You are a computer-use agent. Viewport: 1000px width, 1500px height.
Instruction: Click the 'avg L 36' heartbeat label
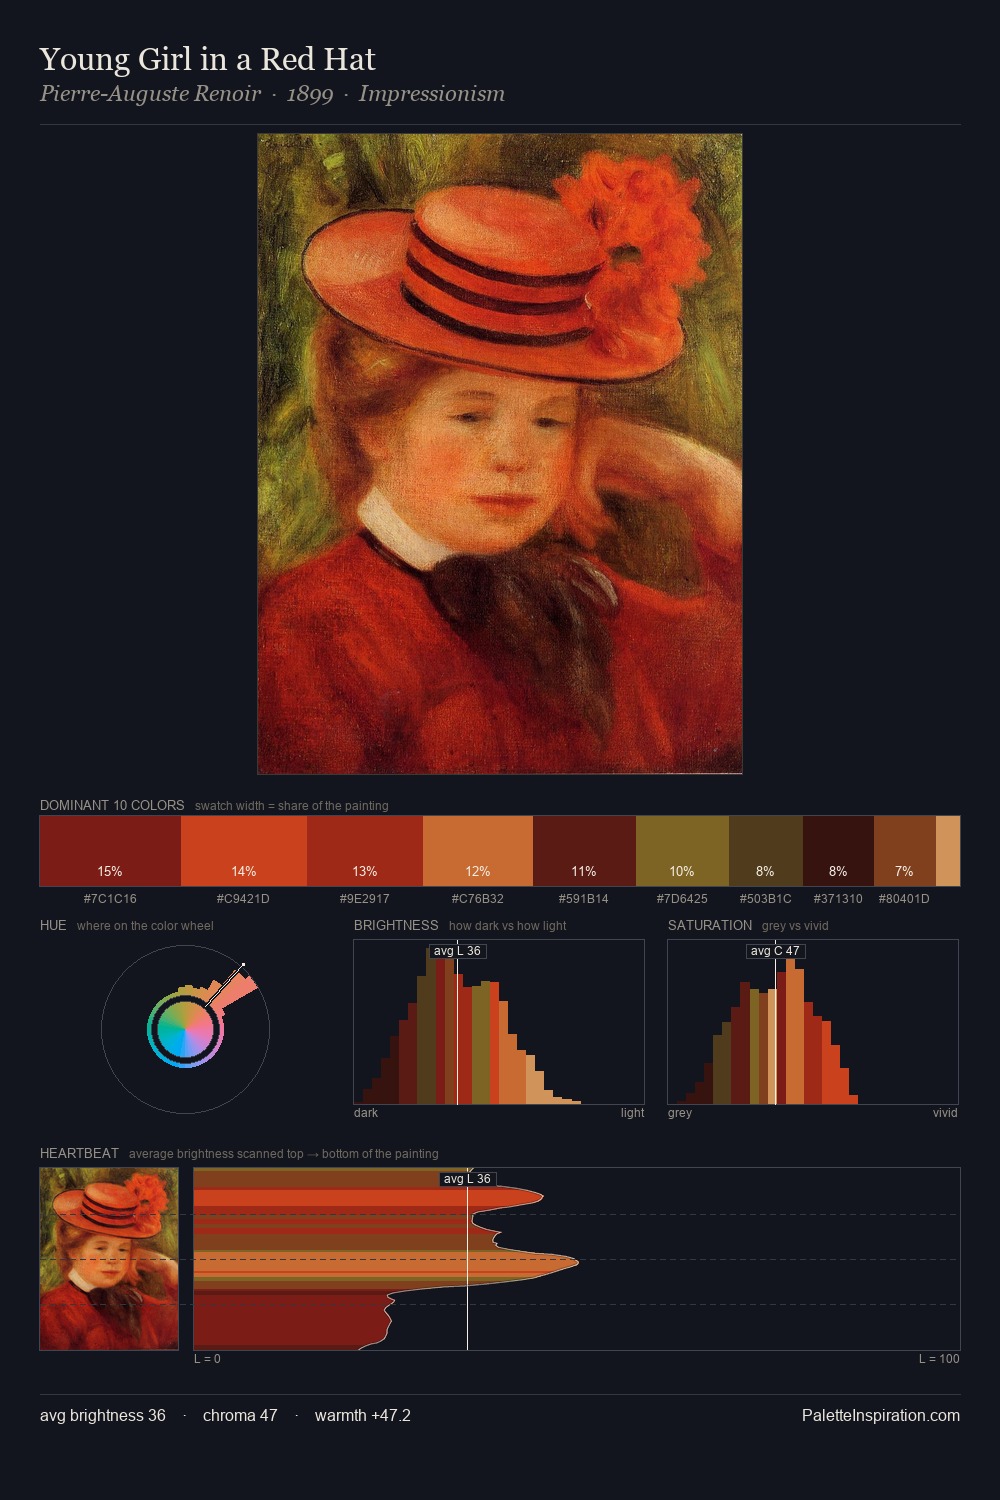click(467, 1179)
